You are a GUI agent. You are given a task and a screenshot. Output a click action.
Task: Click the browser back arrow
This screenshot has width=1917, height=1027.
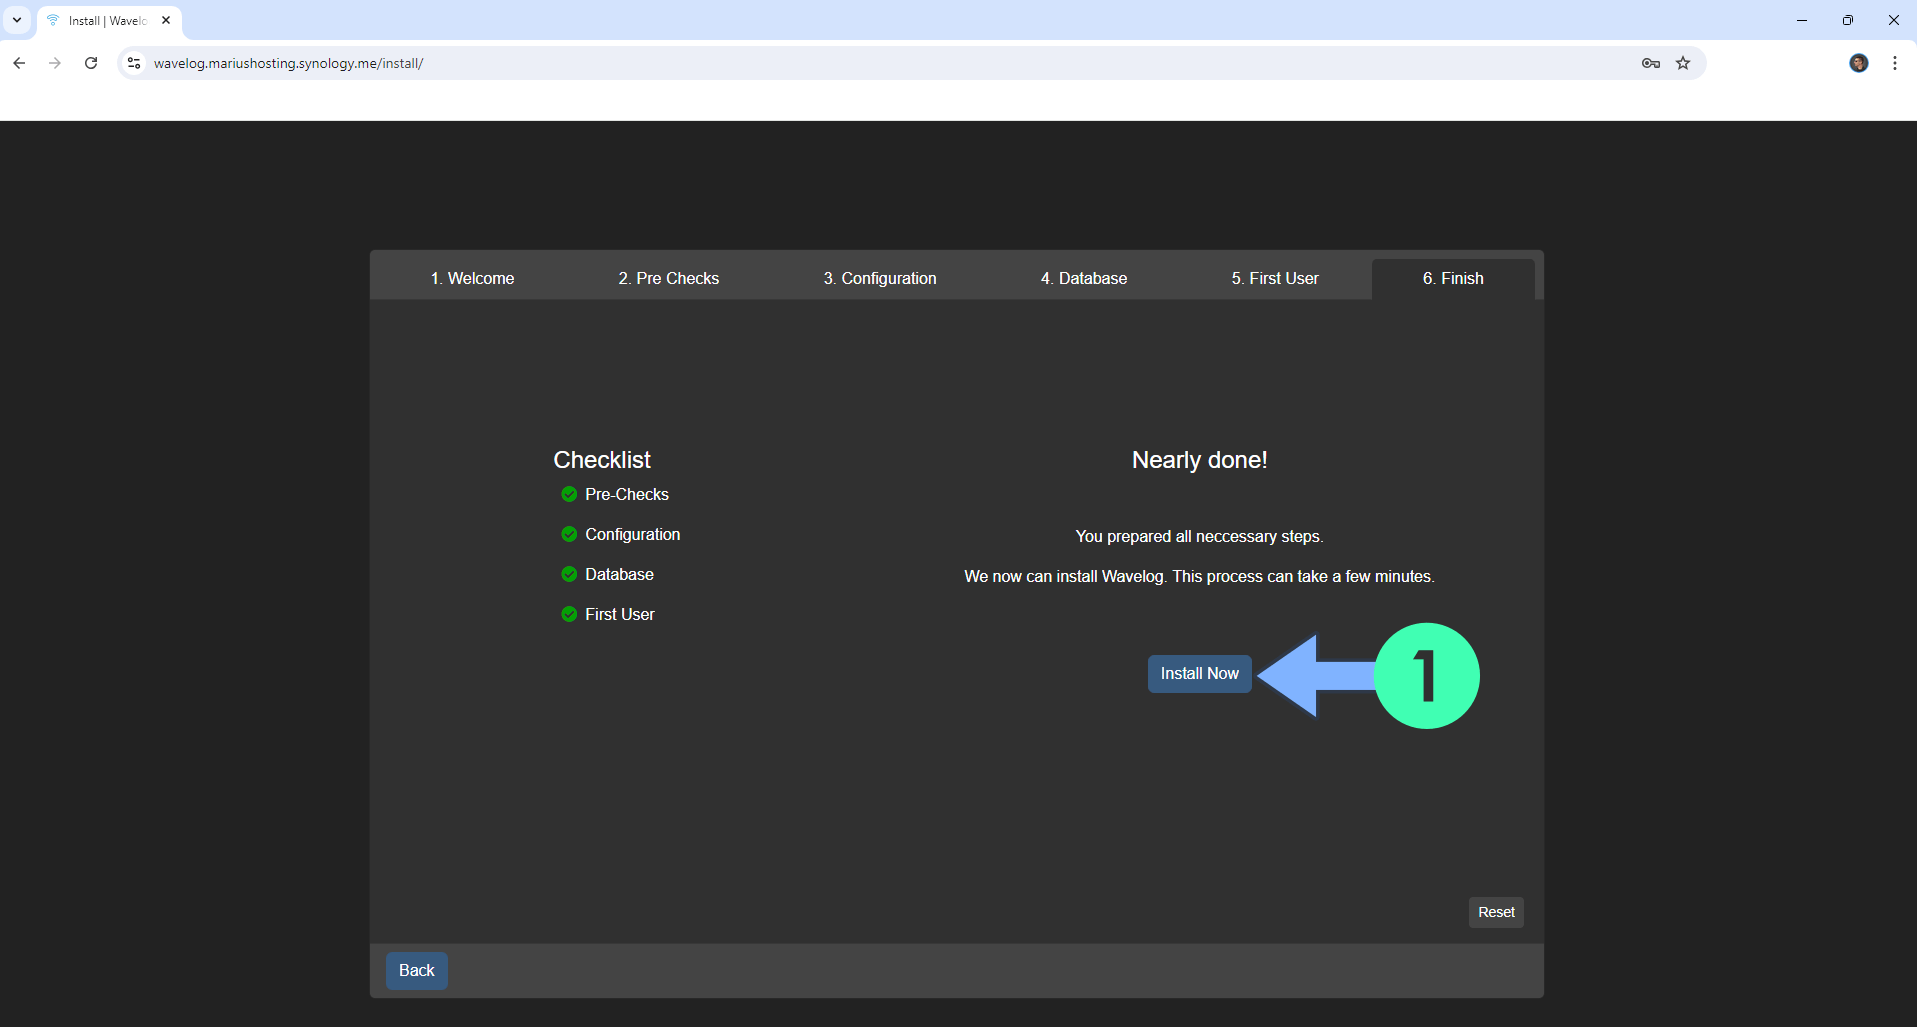[x=19, y=63]
